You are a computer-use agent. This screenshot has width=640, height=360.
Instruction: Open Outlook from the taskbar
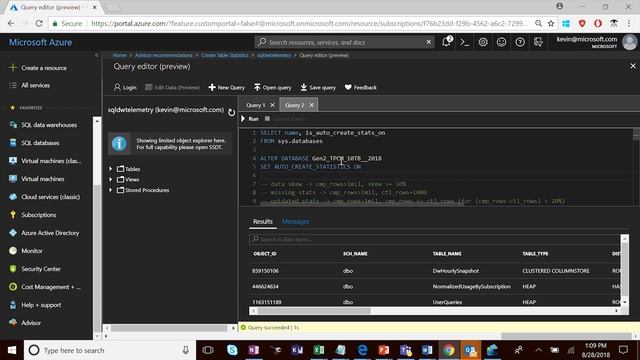coord(470,350)
